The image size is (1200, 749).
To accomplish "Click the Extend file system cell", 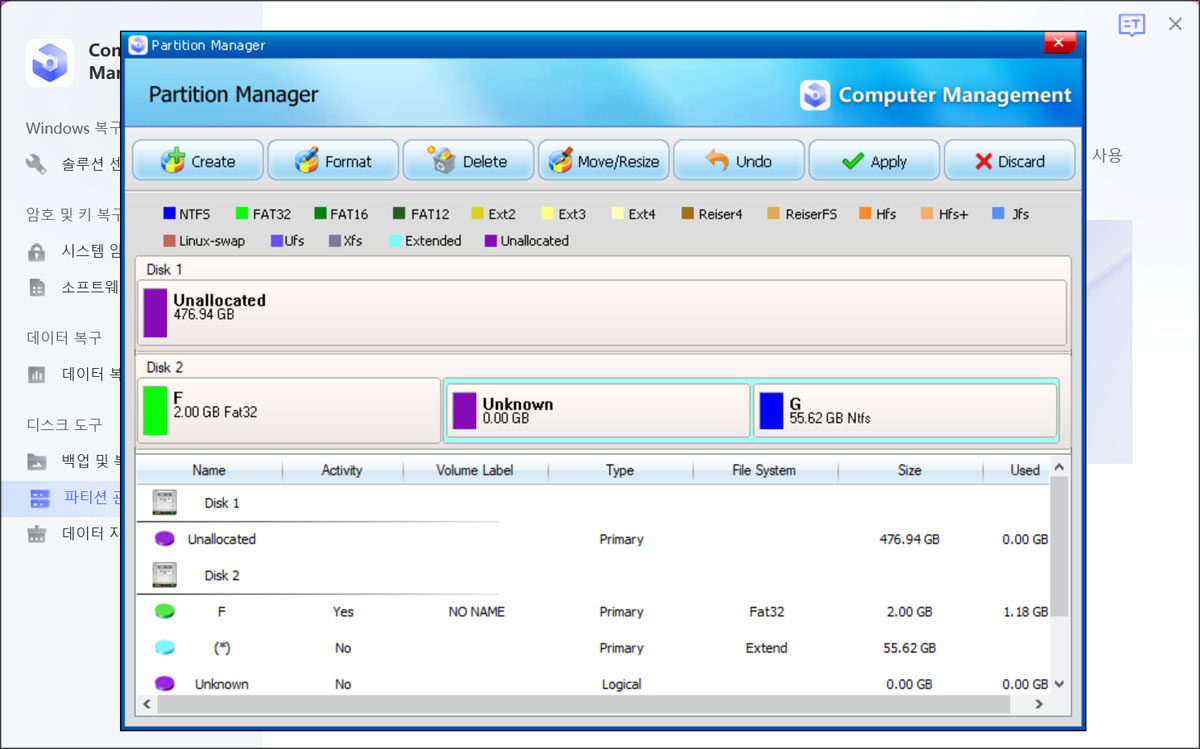I will point(766,648).
